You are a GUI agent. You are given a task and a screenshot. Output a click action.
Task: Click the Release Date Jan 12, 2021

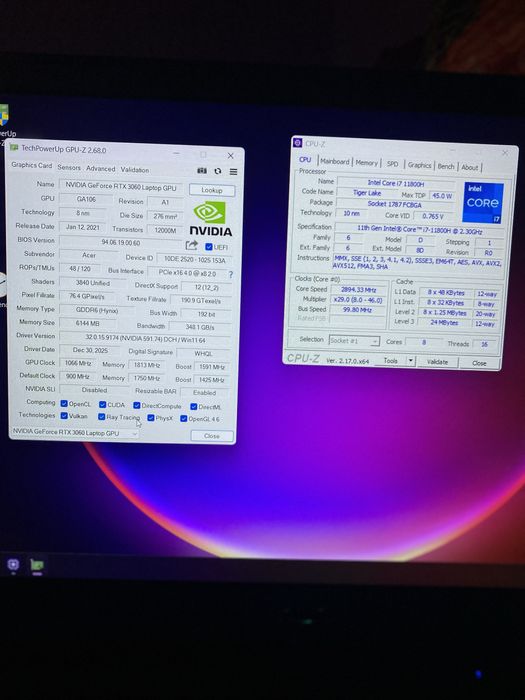[83, 227]
